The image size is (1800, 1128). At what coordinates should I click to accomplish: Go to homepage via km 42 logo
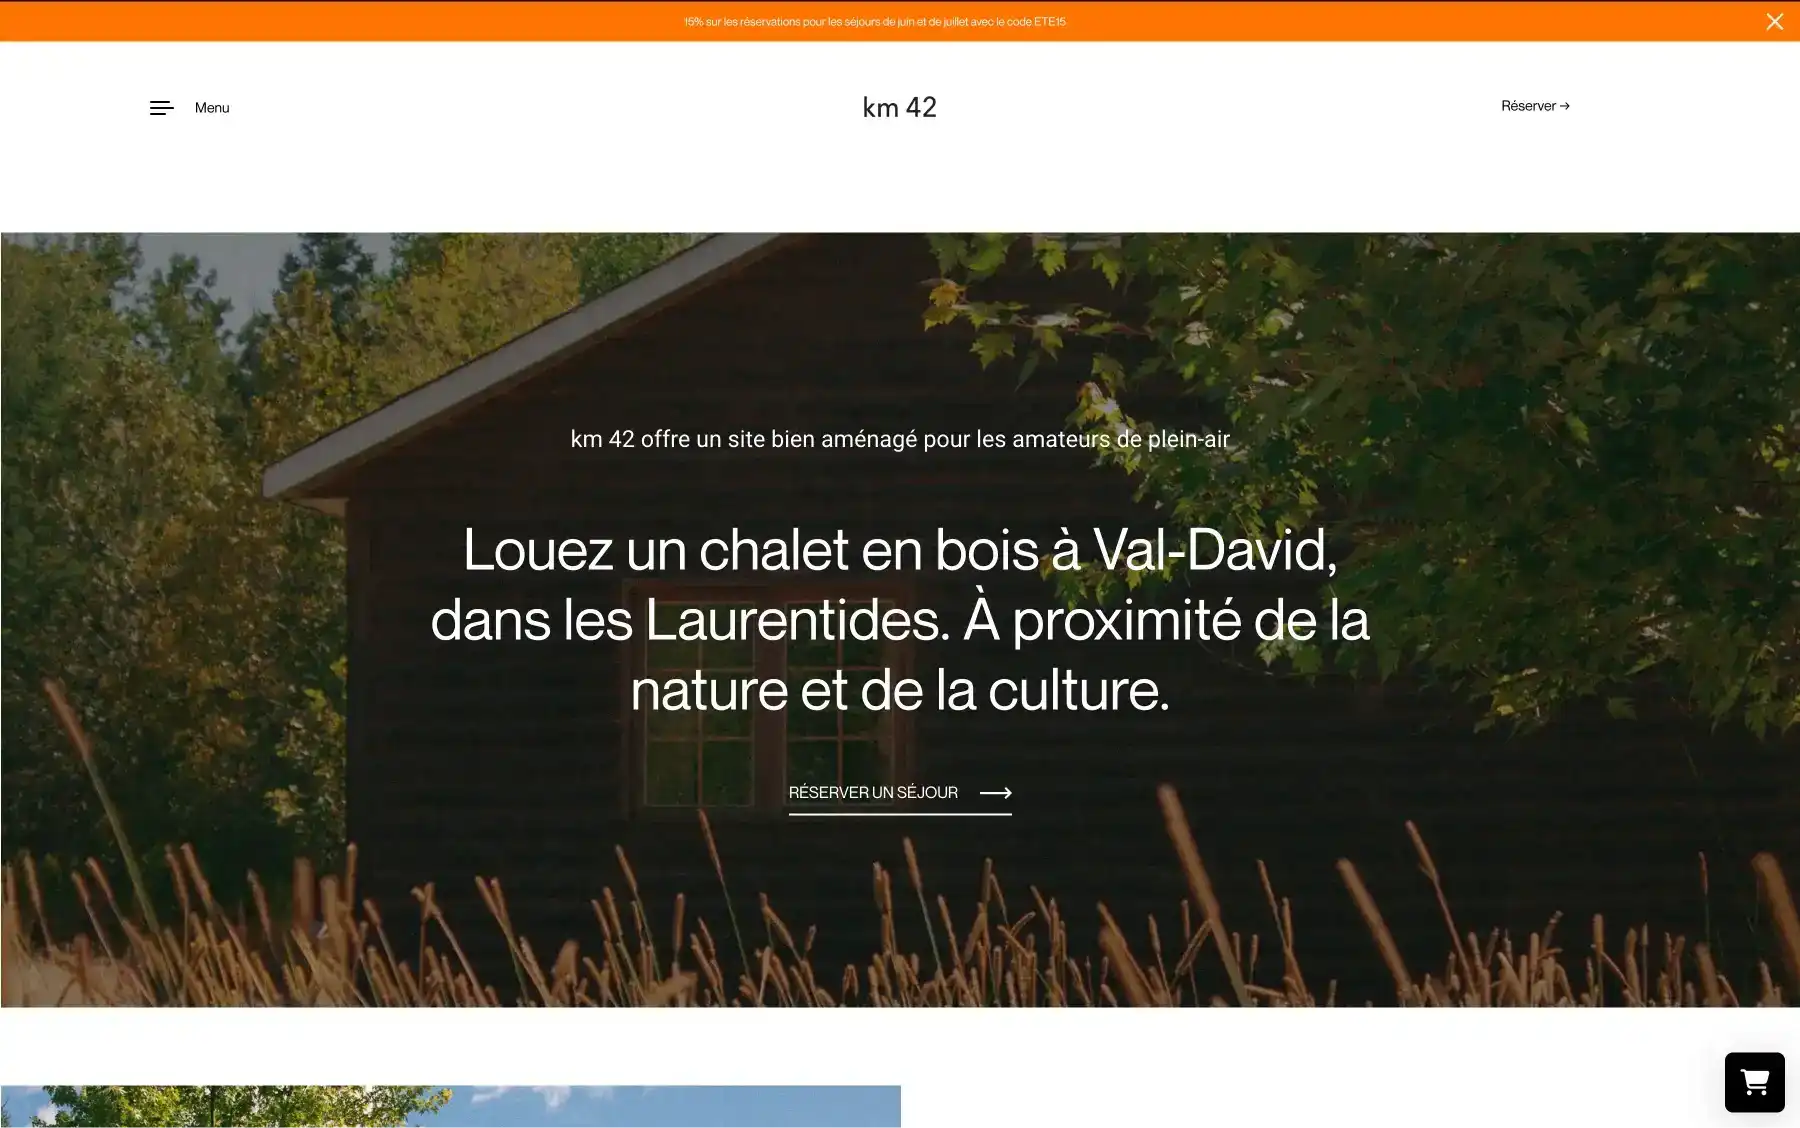pos(900,107)
